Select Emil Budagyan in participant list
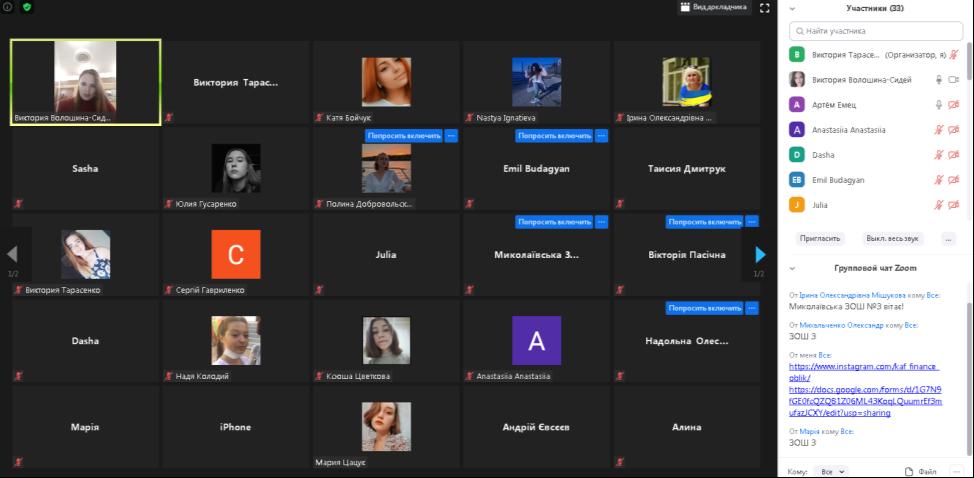Screen dimensions: 974x478 pyautogui.click(x=838, y=180)
